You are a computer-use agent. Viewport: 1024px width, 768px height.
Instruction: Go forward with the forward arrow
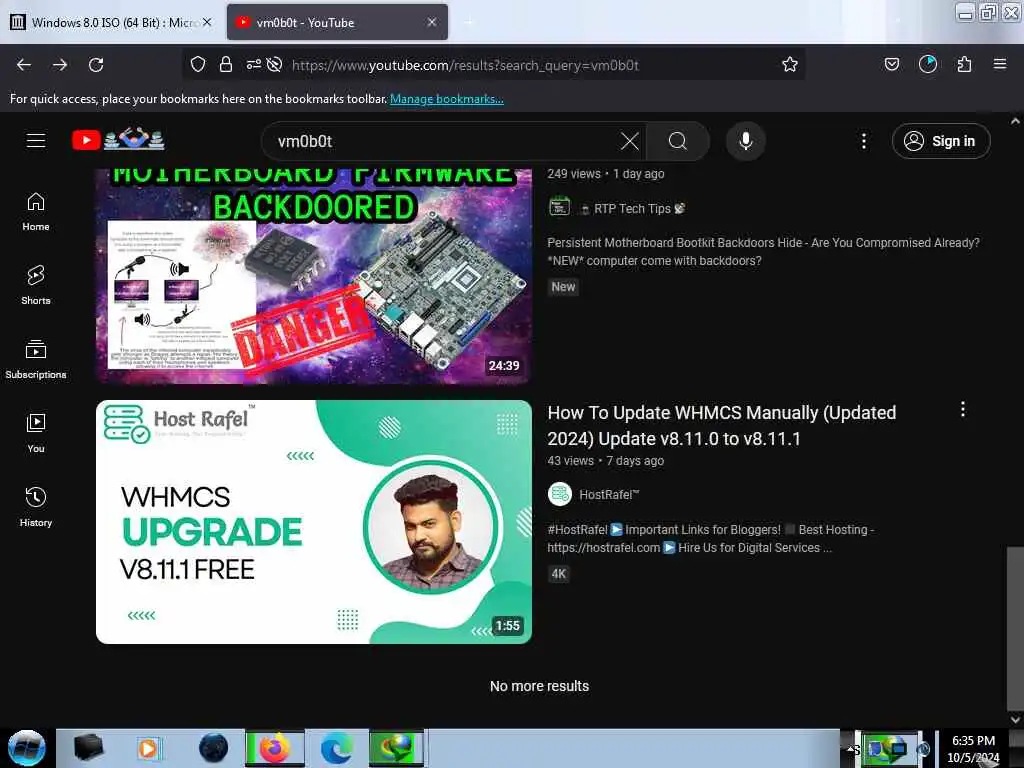[x=60, y=65]
